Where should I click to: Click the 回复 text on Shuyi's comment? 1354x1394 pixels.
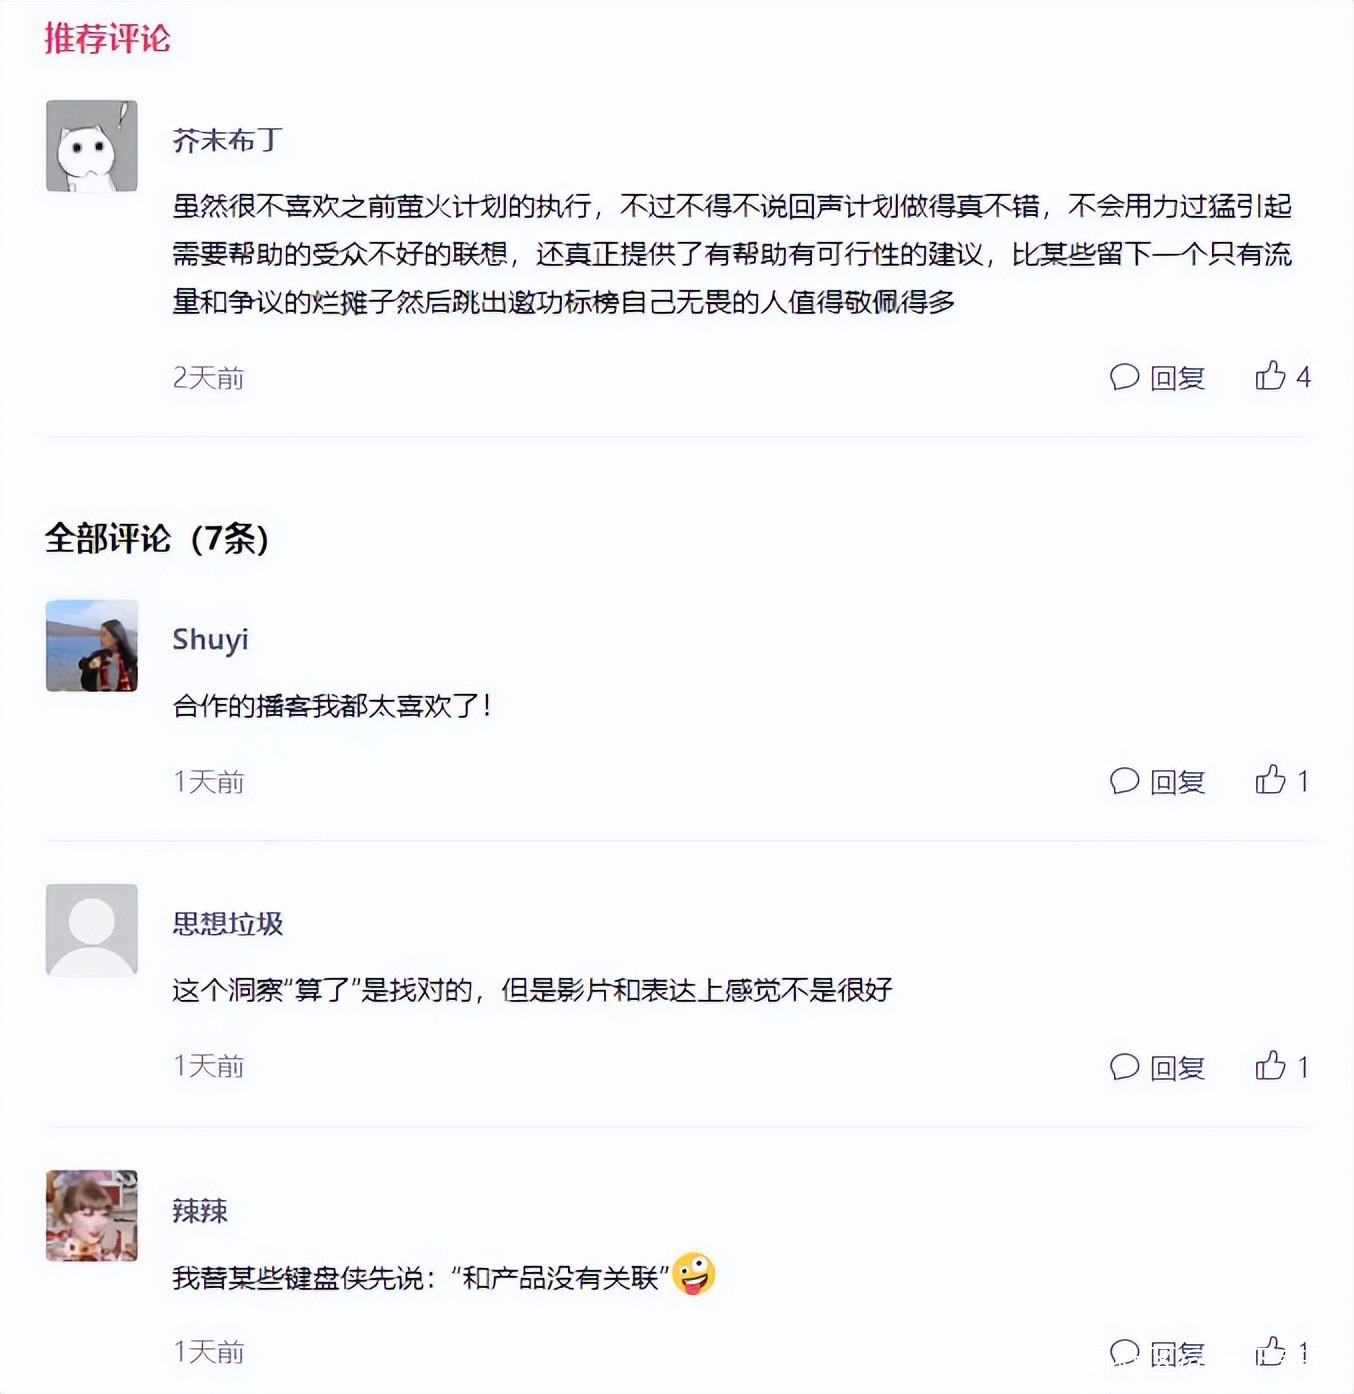click(x=1178, y=782)
